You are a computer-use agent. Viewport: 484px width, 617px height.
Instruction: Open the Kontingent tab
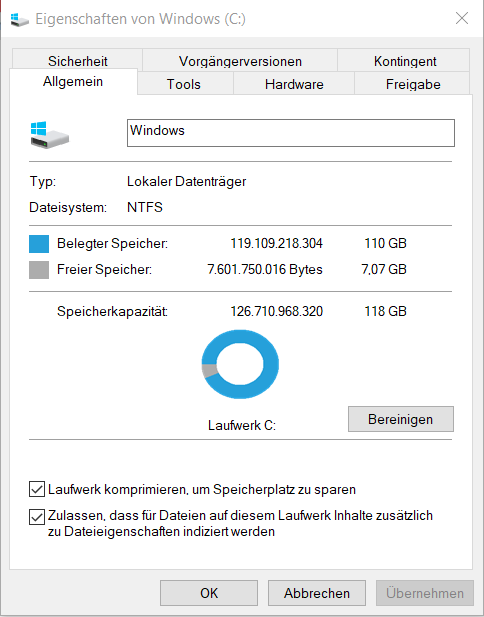click(405, 61)
